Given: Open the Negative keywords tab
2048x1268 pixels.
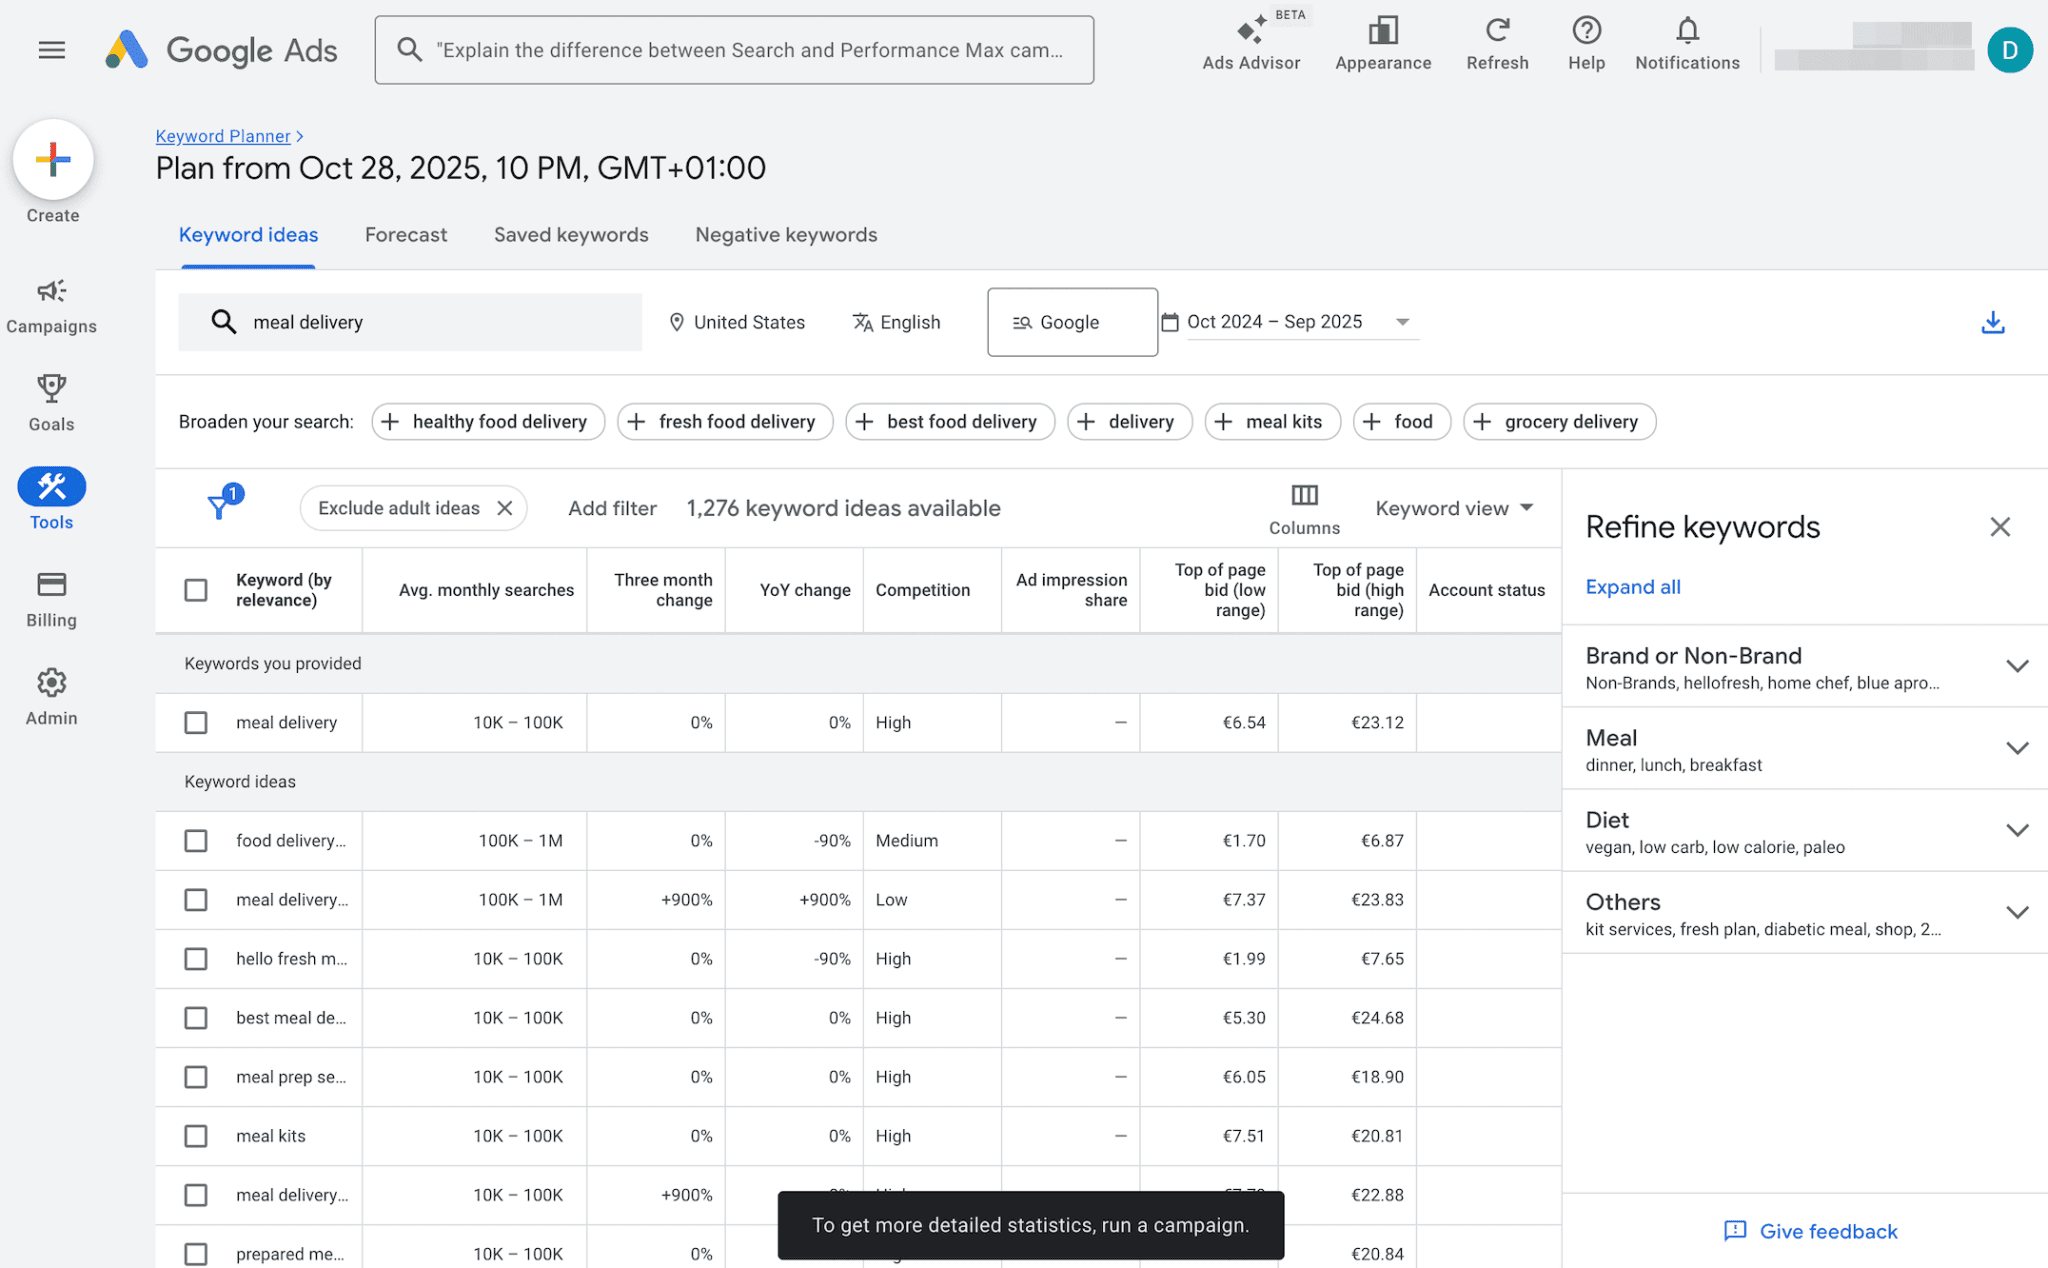Looking at the screenshot, I should tap(785, 235).
